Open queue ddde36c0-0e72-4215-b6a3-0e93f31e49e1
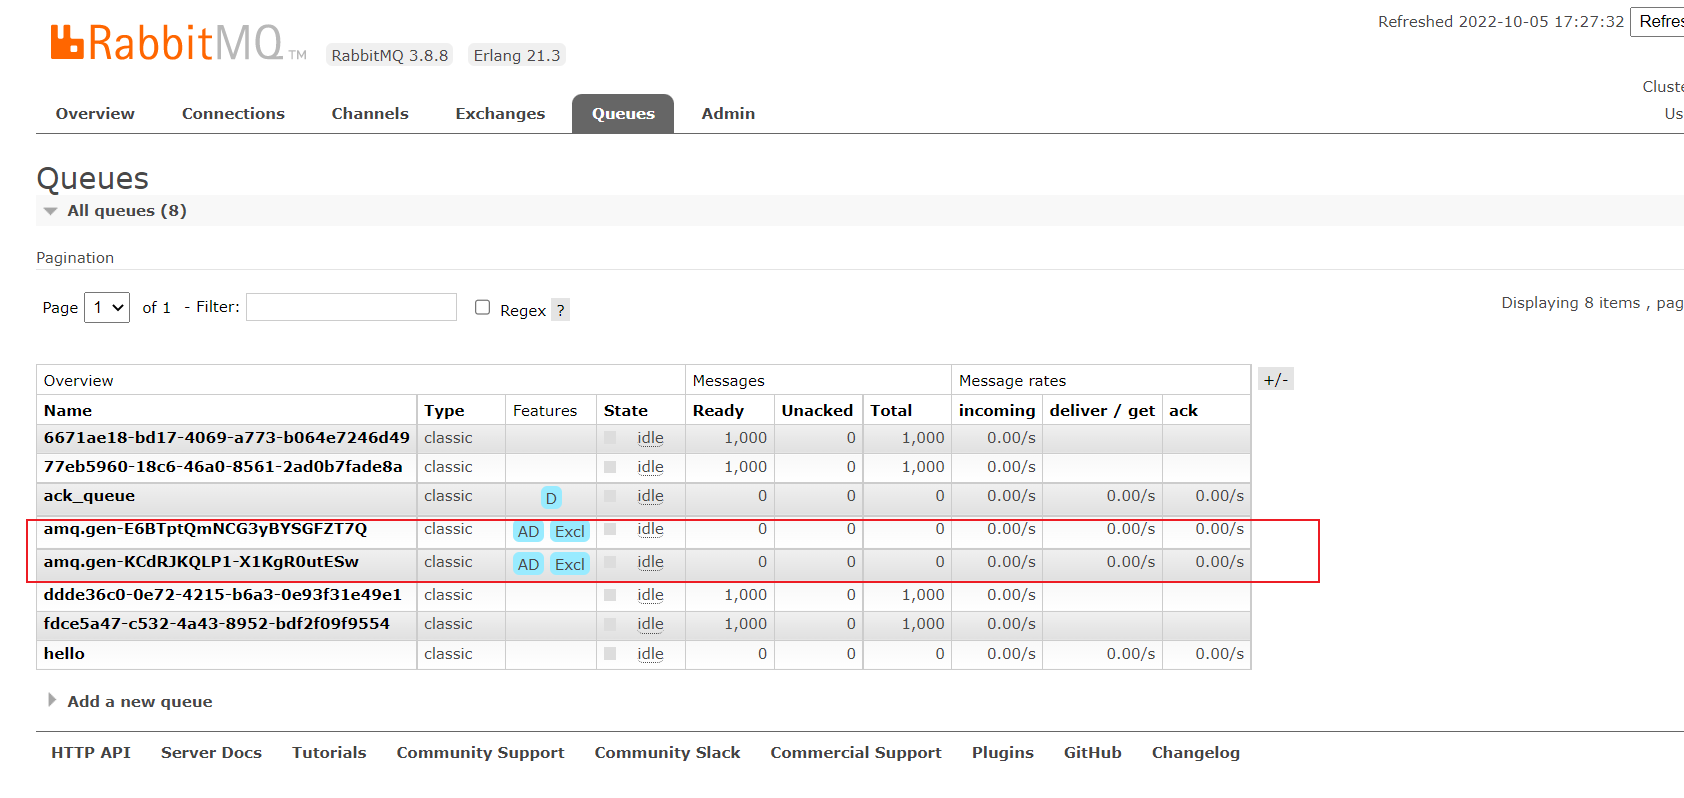Viewport: 1684px width, 798px height. 222,594
